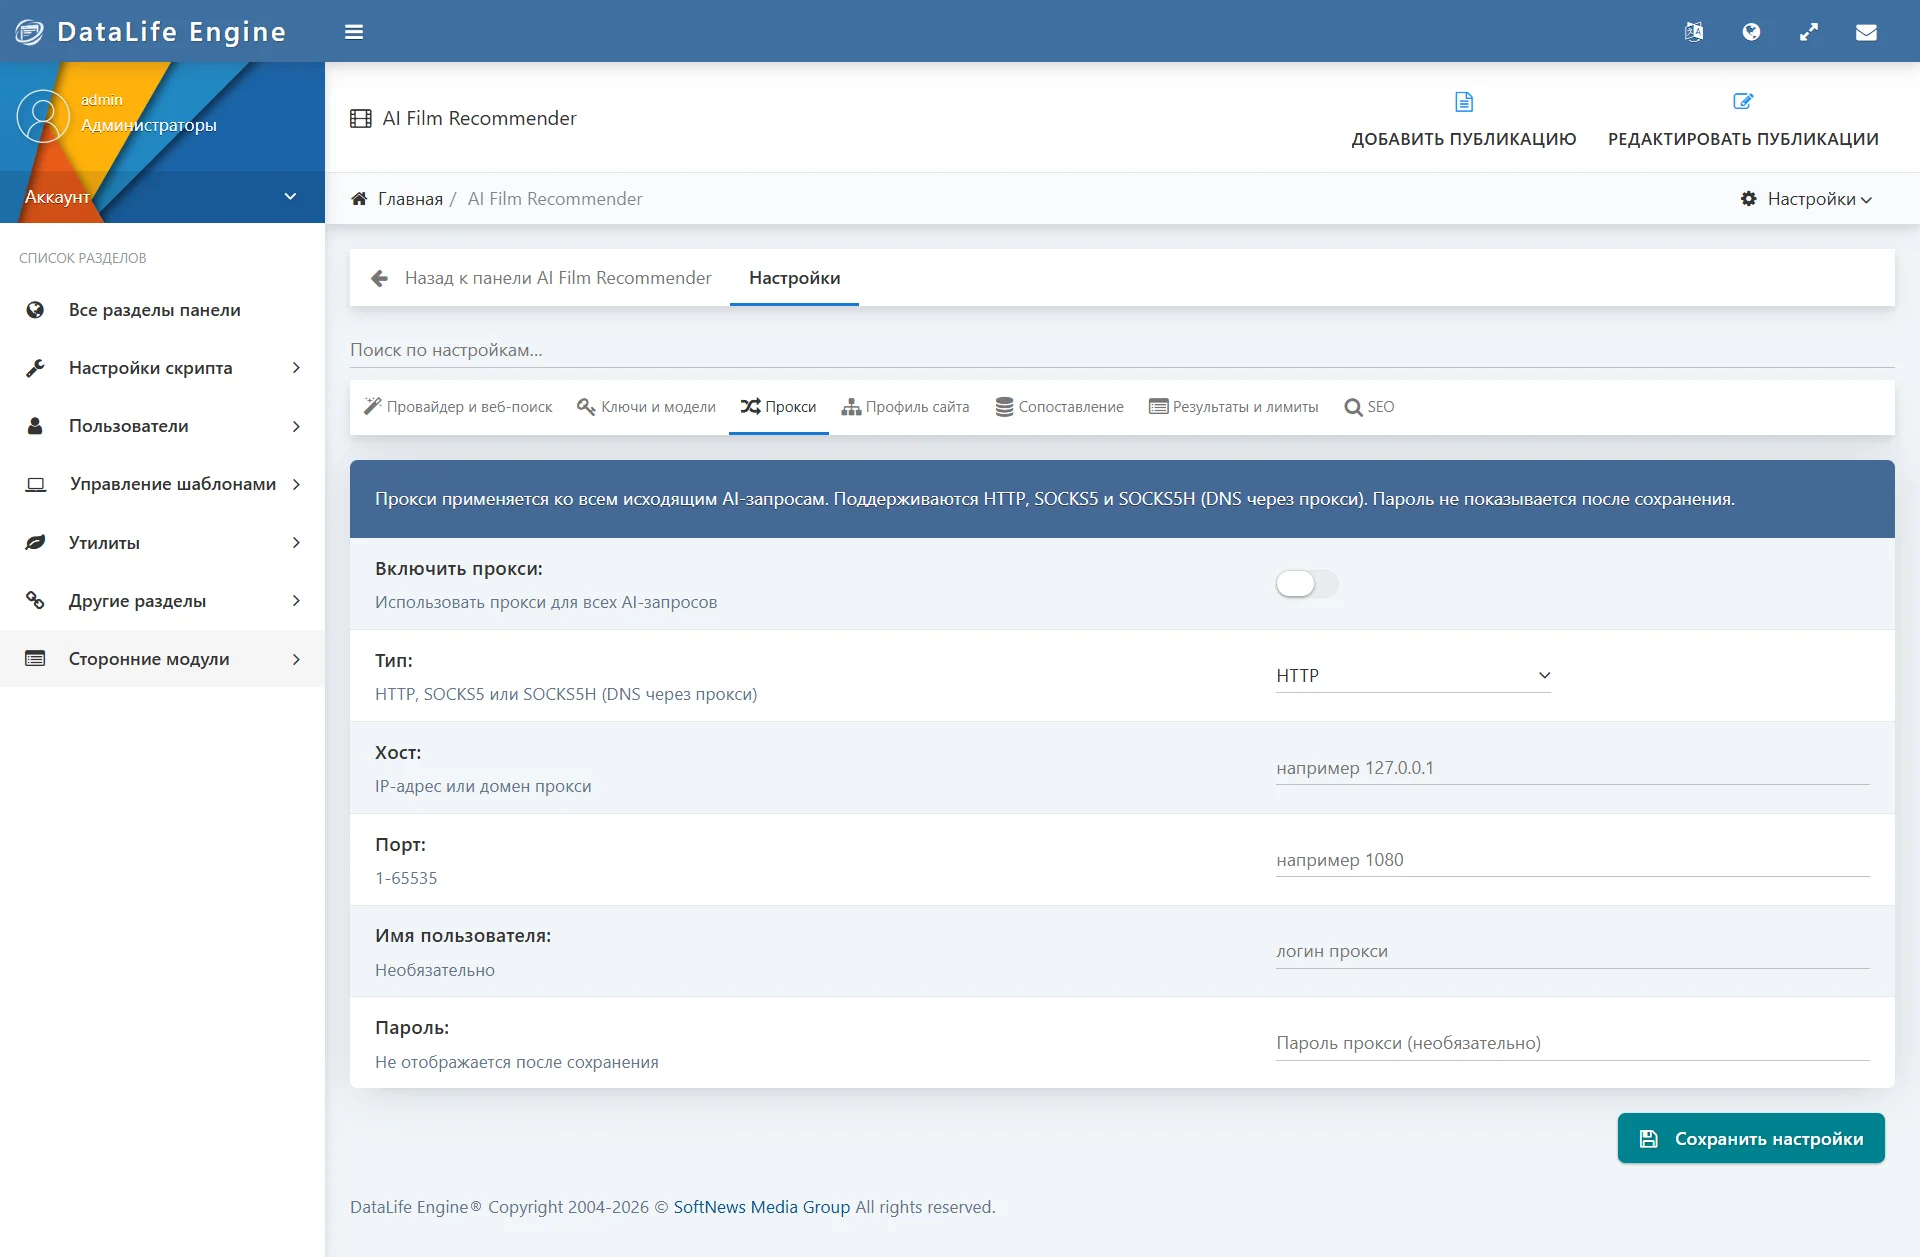Open the Настройки dropdown in breadcrumb bar
The height and width of the screenshot is (1257, 1920).
click(1807, 199)
